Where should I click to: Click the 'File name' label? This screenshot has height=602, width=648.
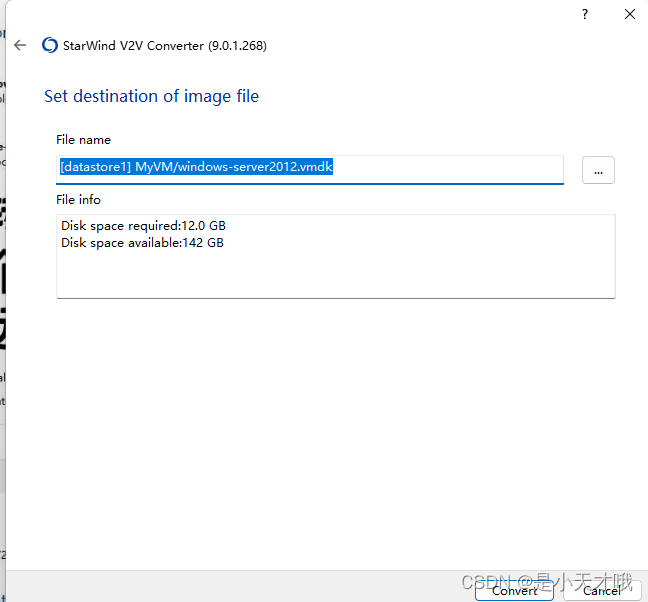(83, 140)
